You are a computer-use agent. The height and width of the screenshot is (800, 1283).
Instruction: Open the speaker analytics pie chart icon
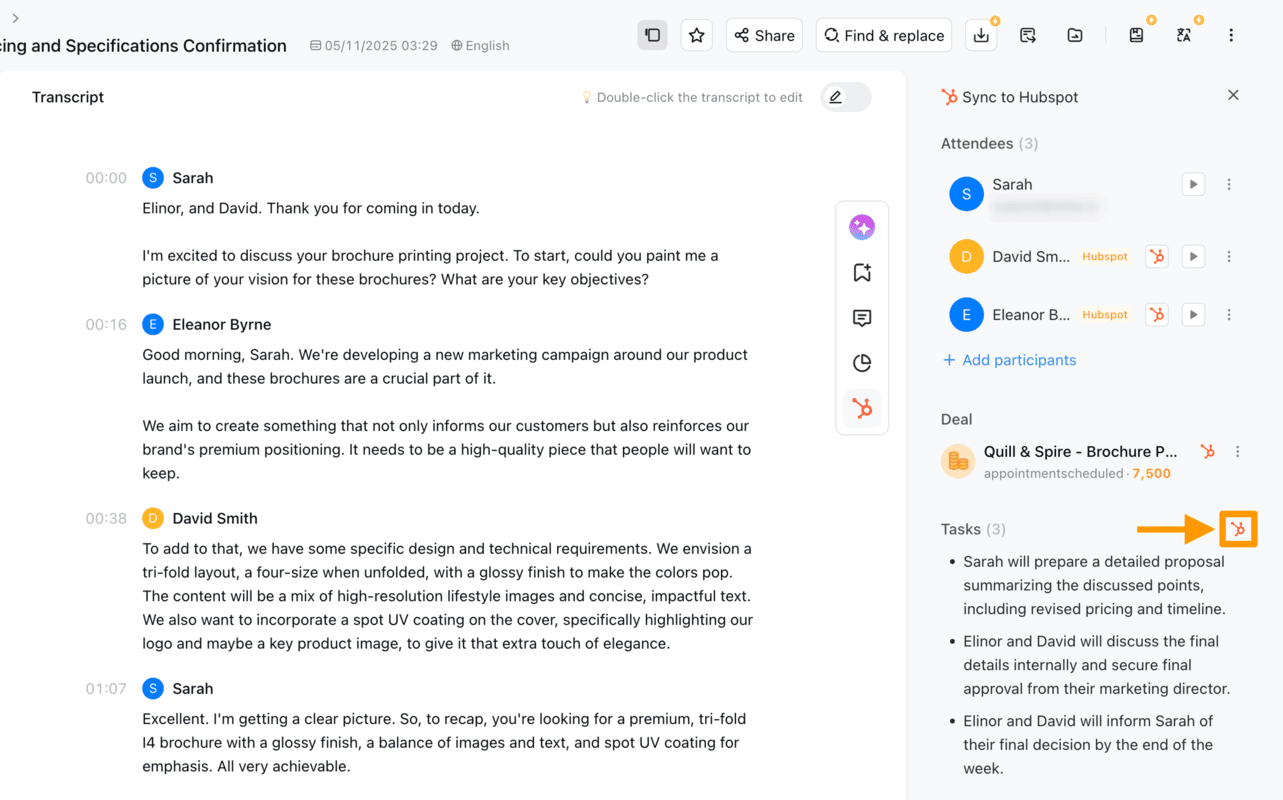[x=862, y=363]
